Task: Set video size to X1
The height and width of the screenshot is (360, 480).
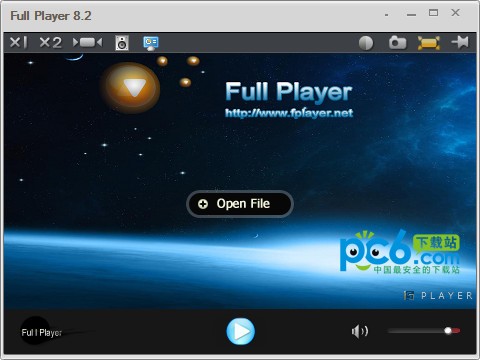Action: (18, 43)
